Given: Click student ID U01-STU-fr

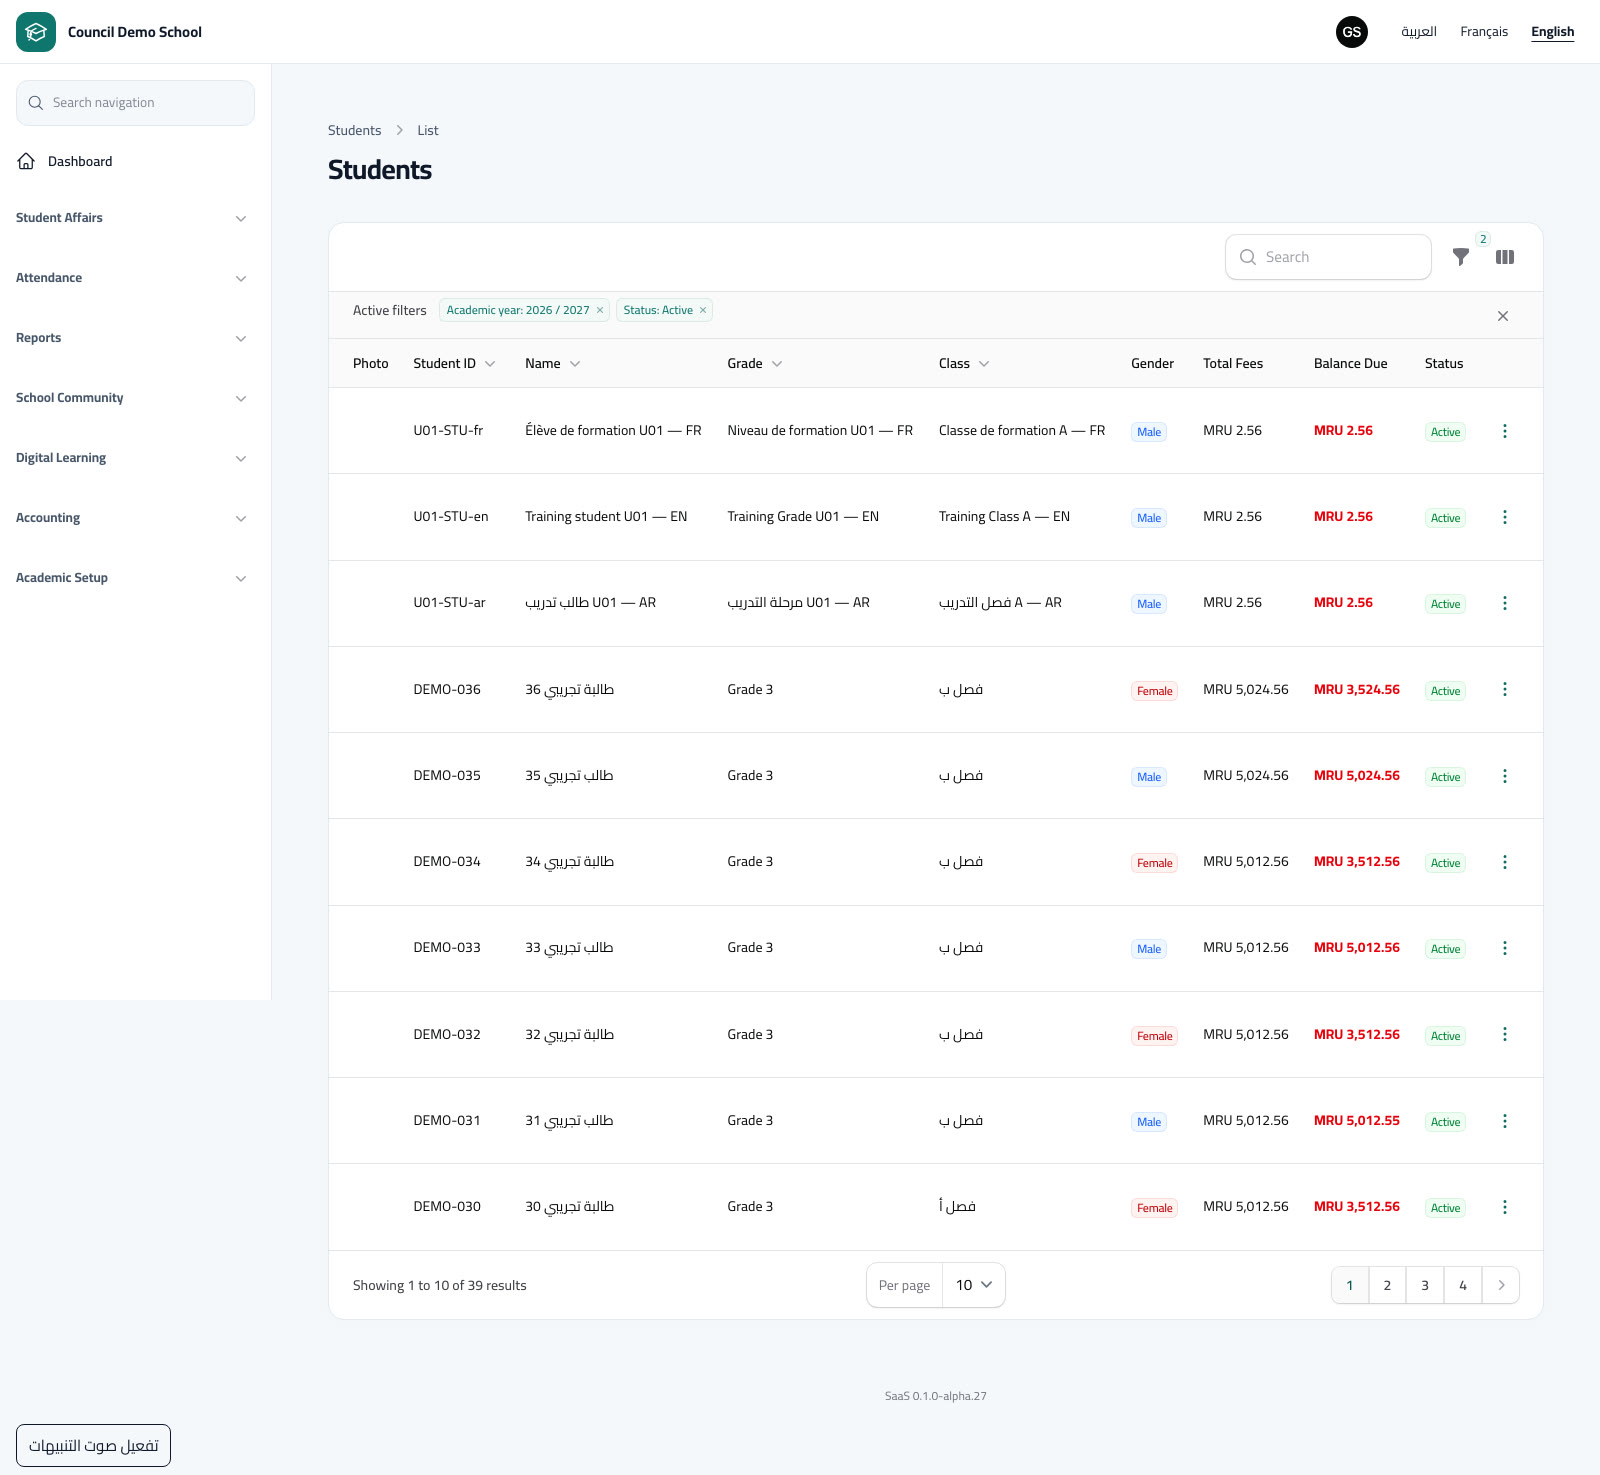Looking at the screenshot, I should [448, 430].
